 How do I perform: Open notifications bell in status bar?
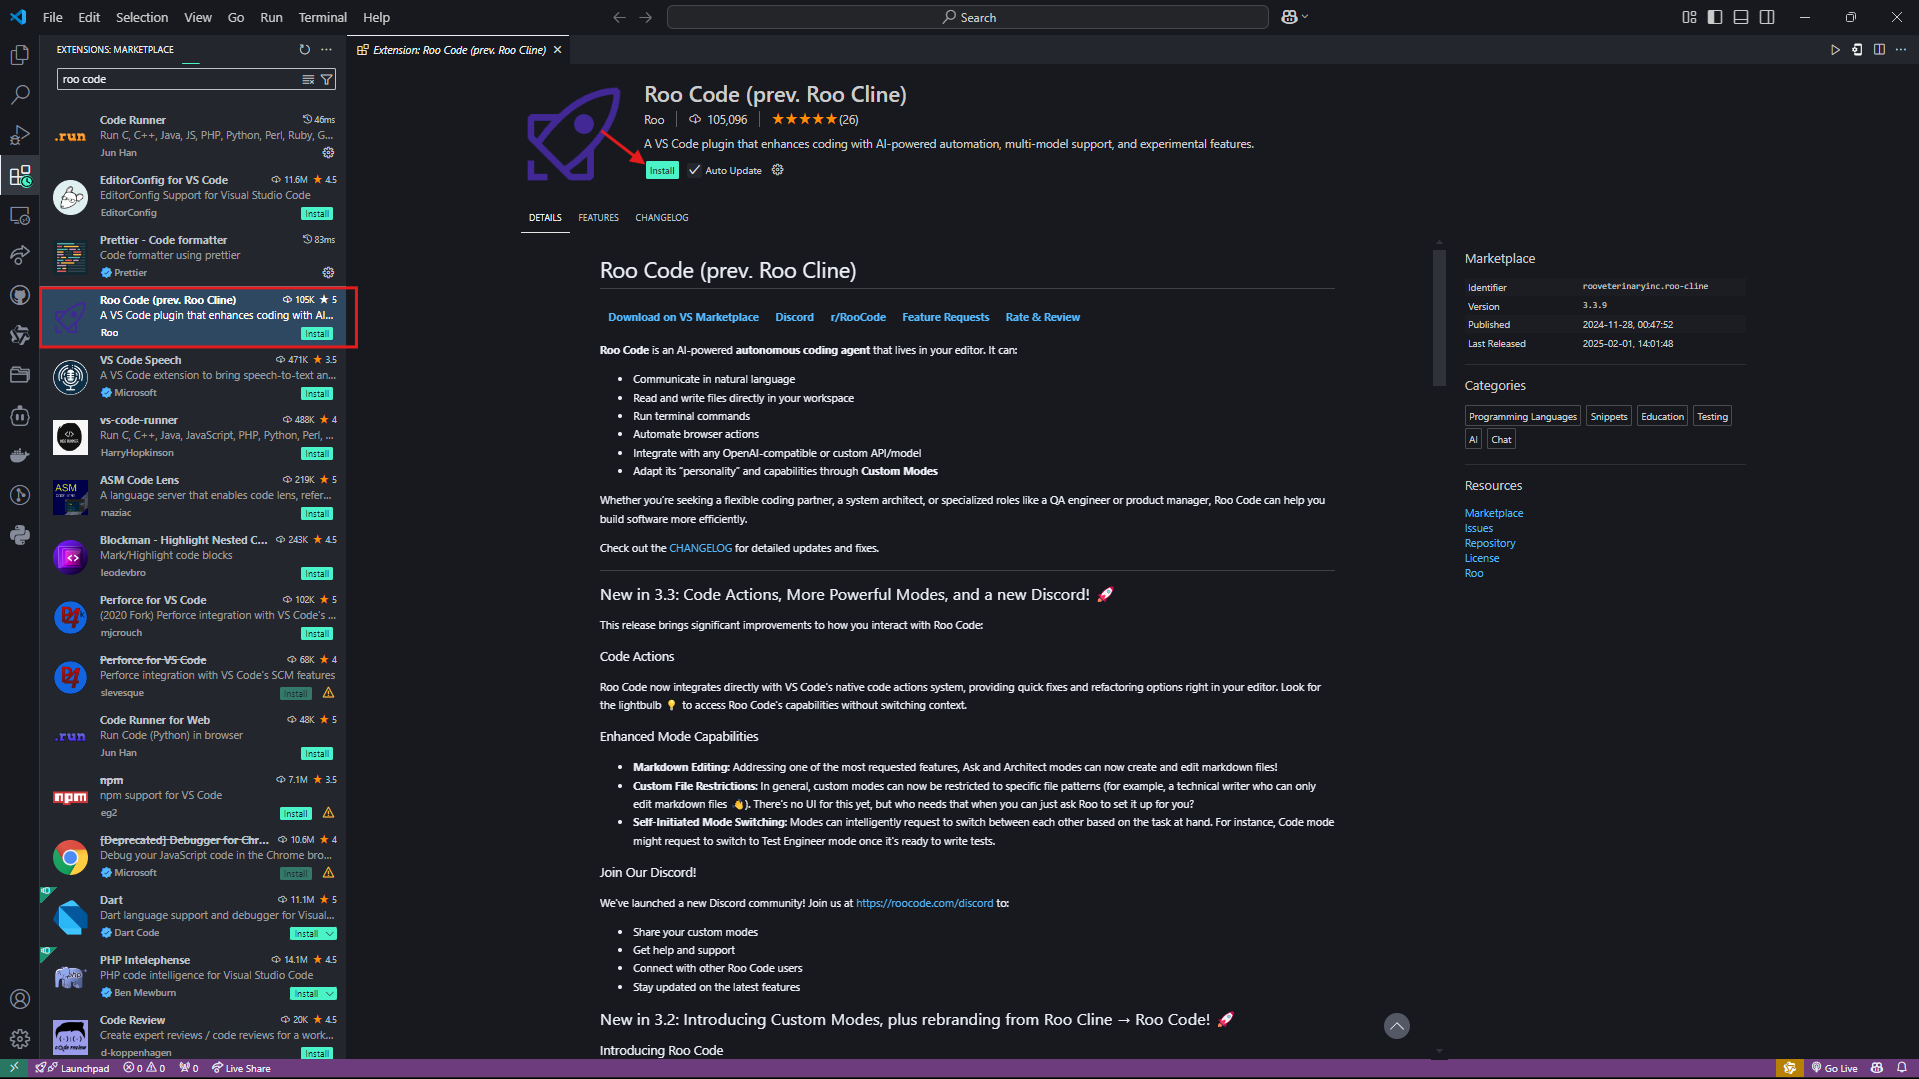[1901, 1068]
